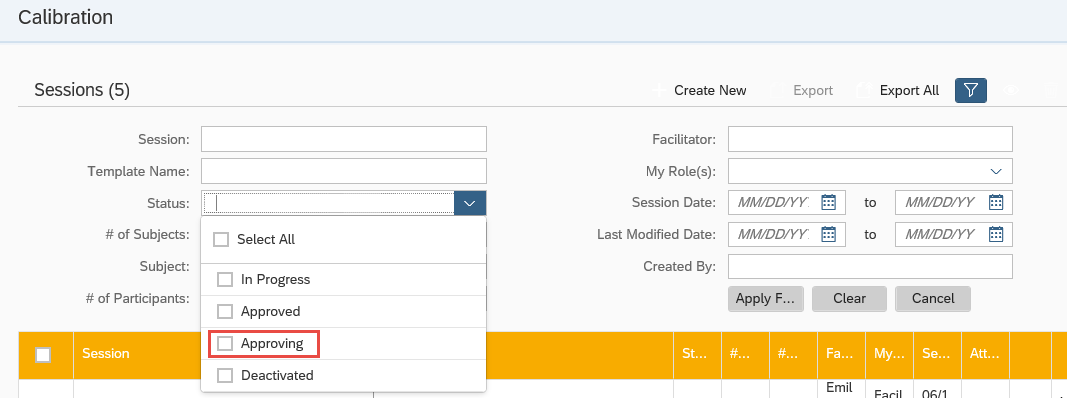1067x398 pixels.
Task: Click the Status combo text box
Action: pyautogui.click(x=328, y=203)
